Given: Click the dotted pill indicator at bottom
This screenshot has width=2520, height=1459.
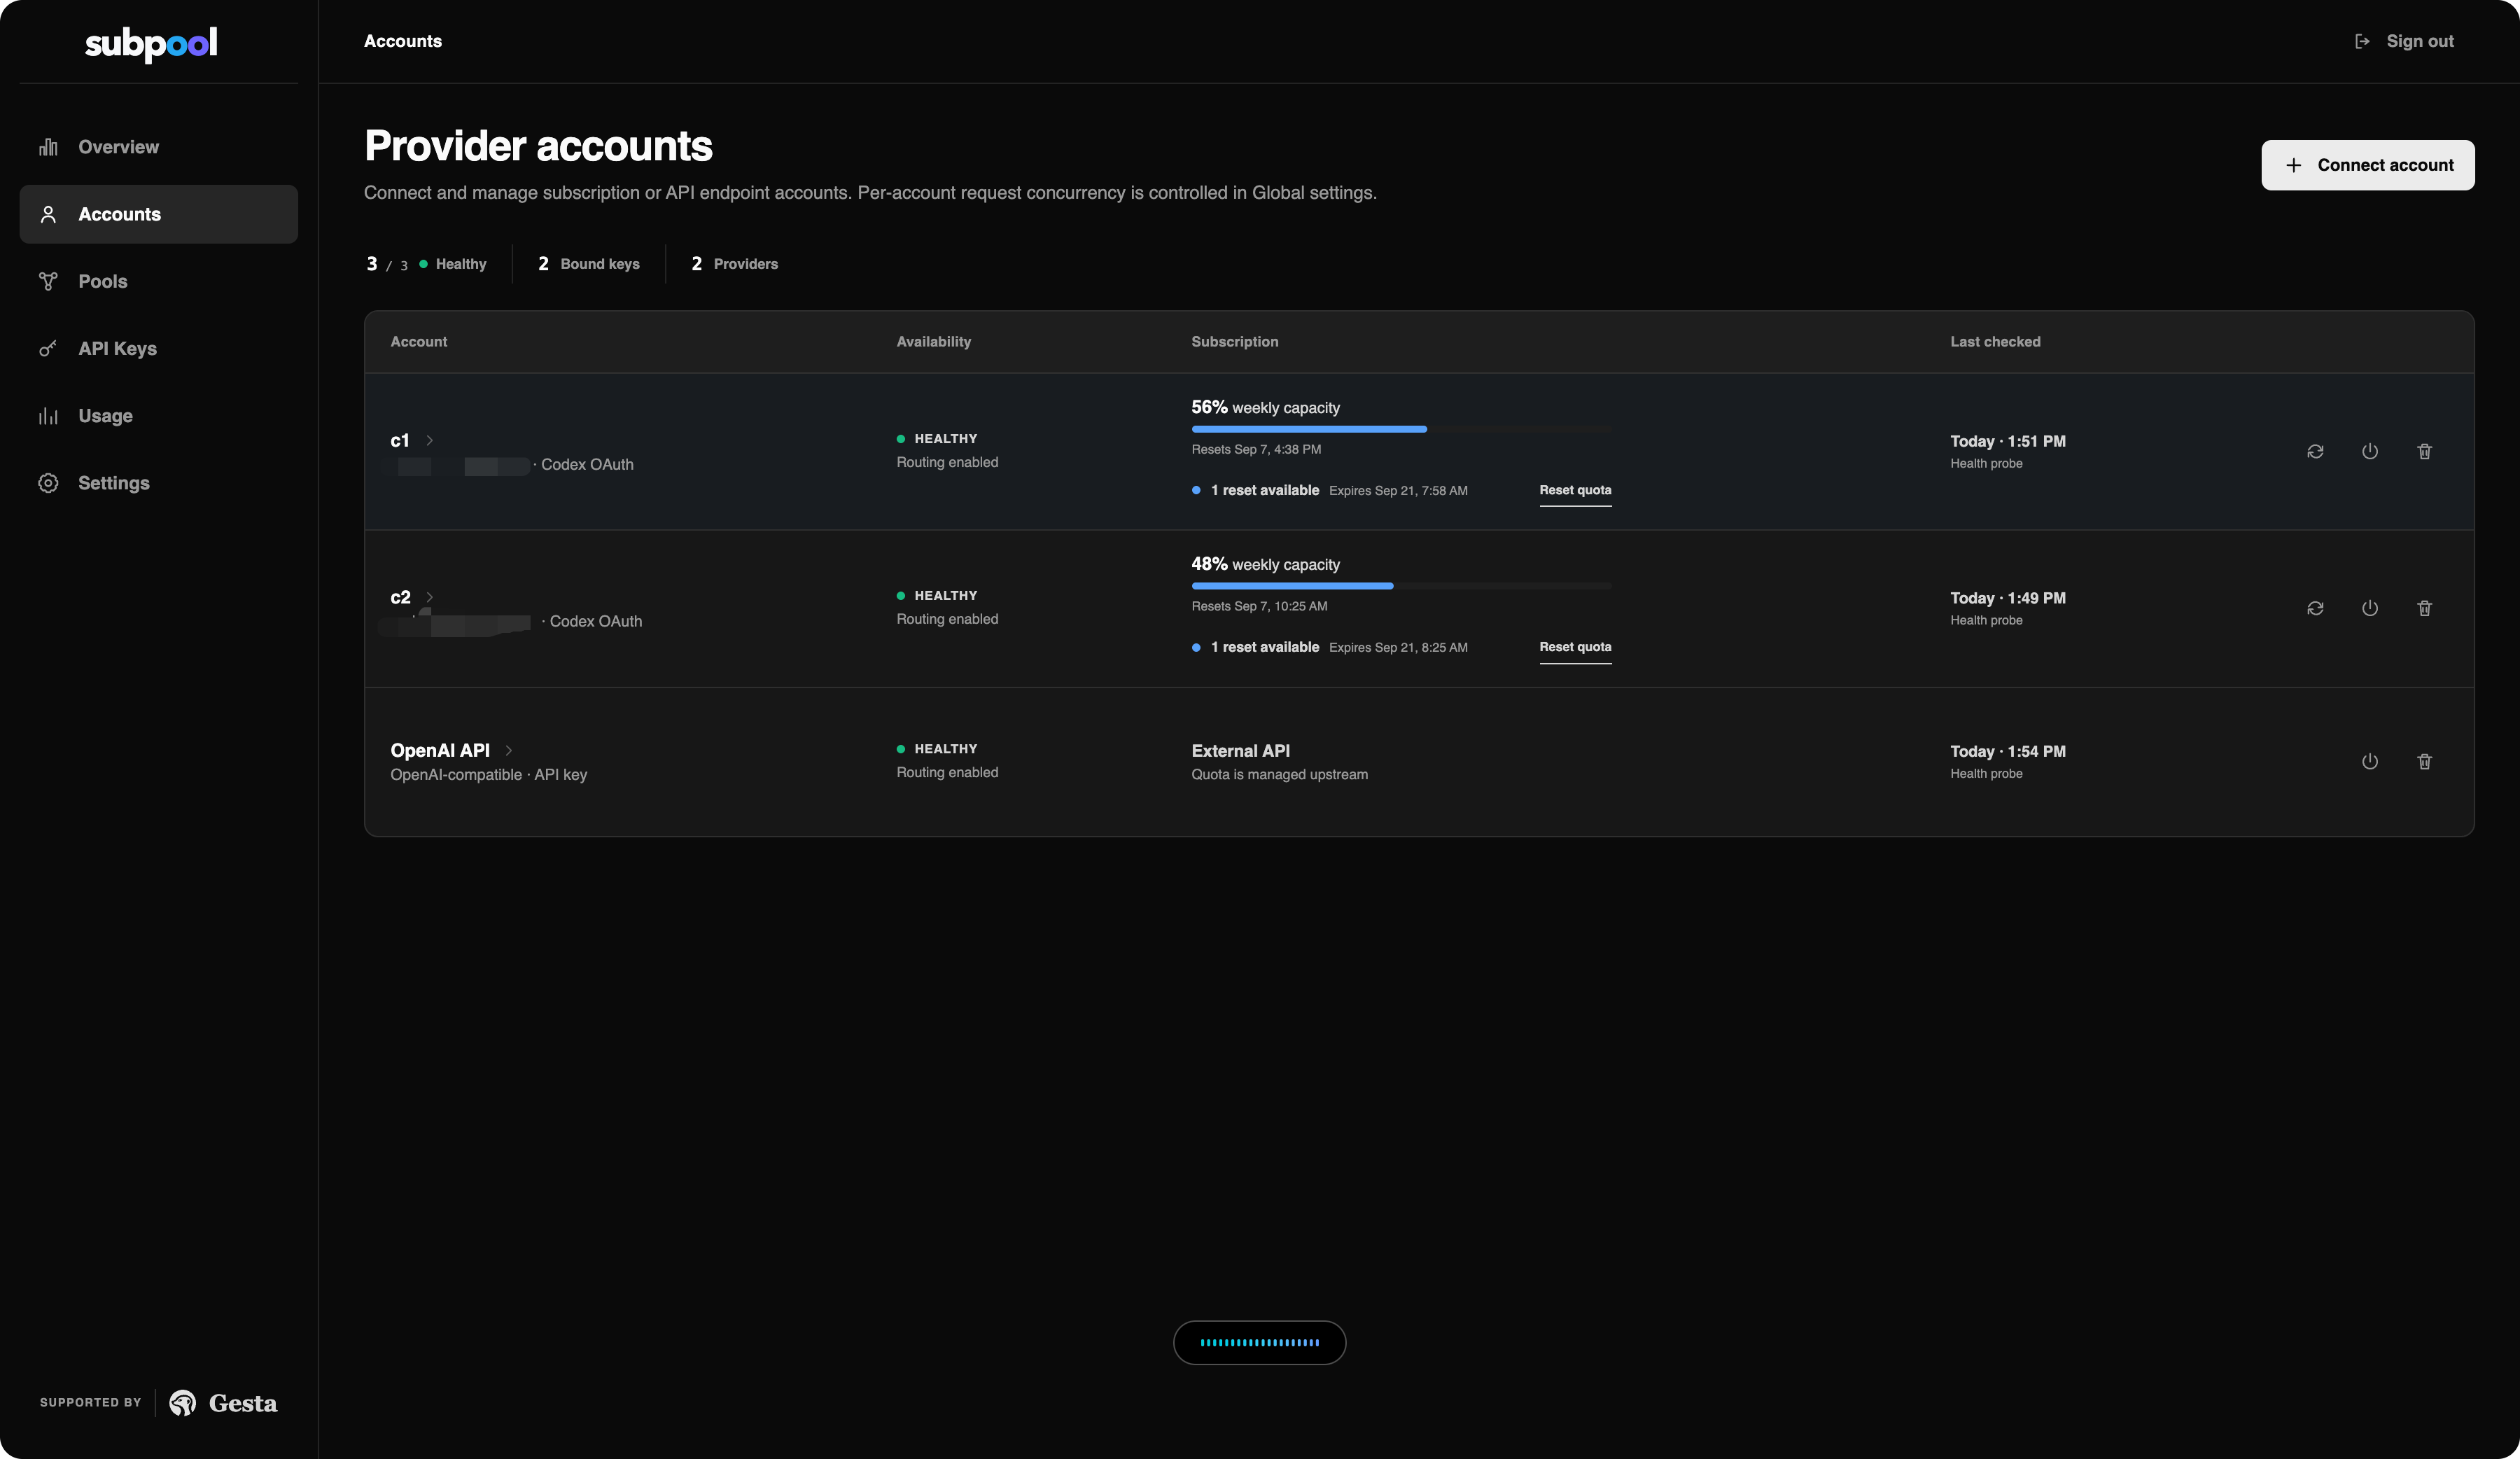Looking at the screenshot, I should point(1260,1343).
